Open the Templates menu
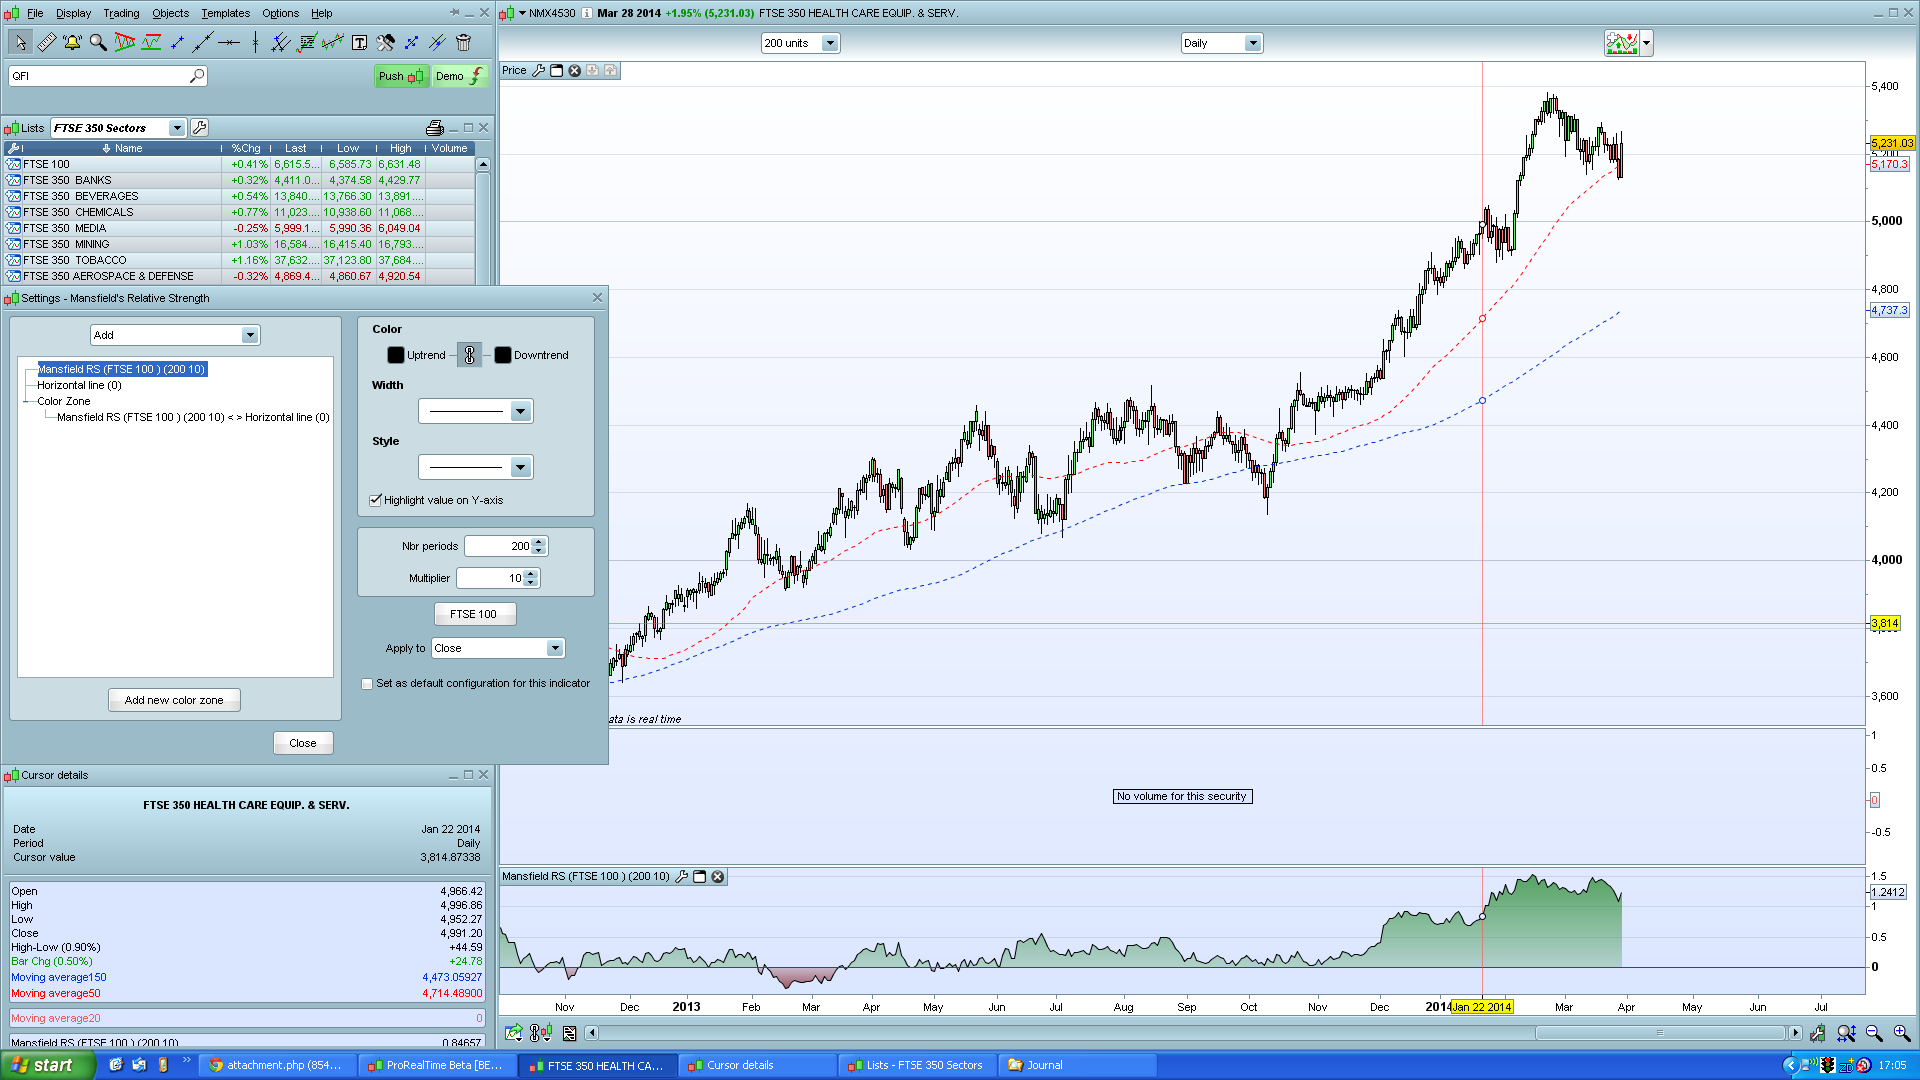Image resolution: width=1920 pixels, height=1080 pixels. click(225, 13)
